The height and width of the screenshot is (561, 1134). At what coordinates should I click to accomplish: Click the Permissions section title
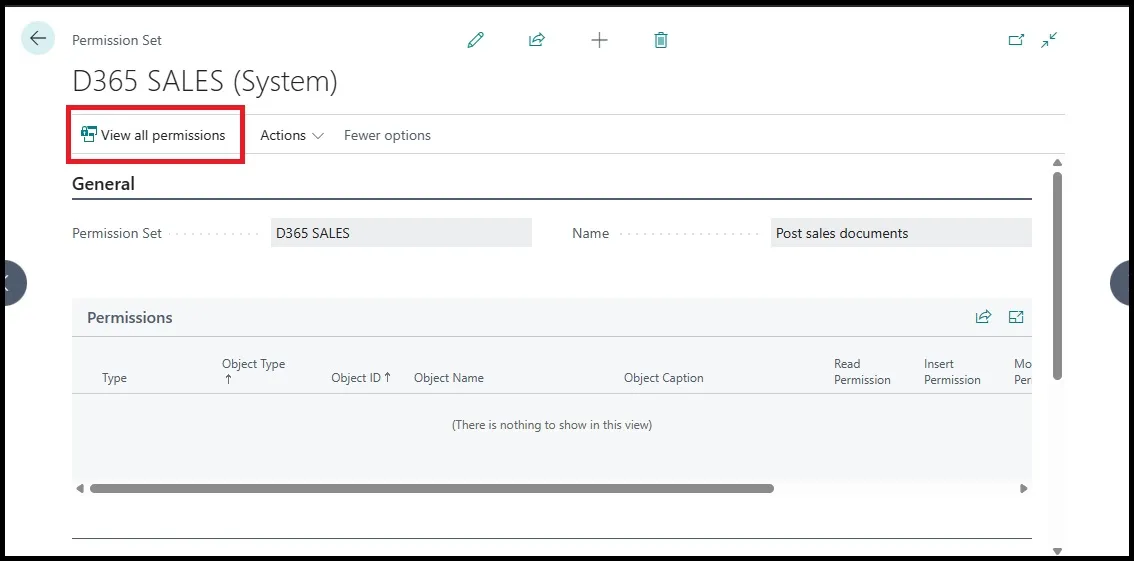(x=129, y=317)
